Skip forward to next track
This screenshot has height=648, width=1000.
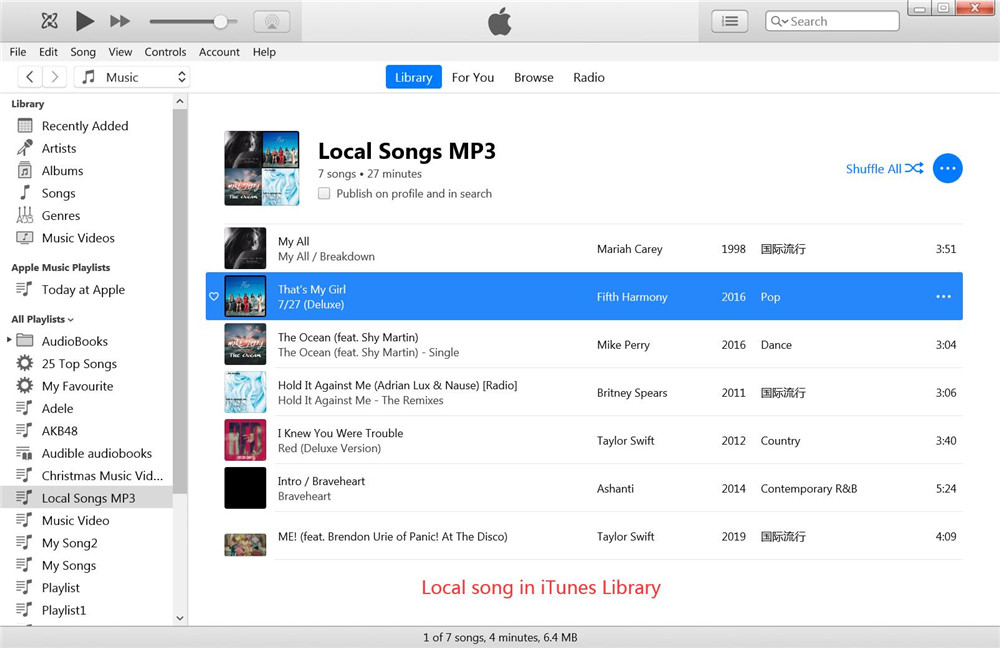click(x=119, y=21)
